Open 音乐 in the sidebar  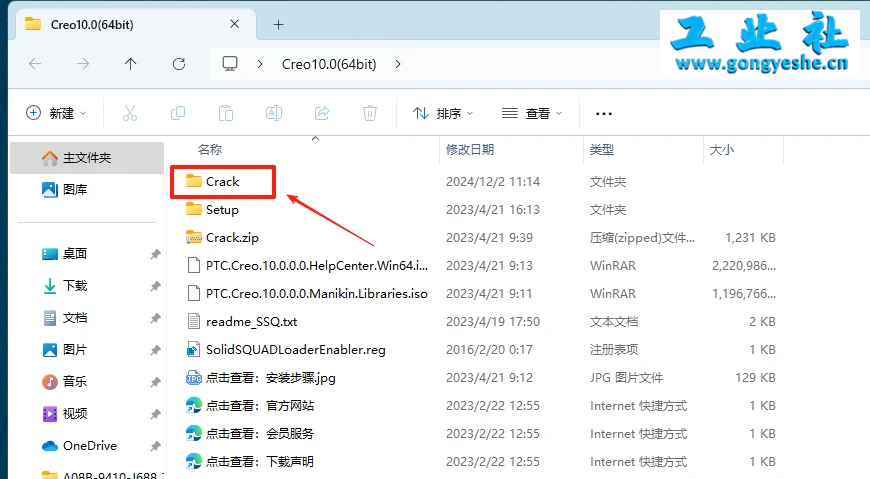point(65,381)
